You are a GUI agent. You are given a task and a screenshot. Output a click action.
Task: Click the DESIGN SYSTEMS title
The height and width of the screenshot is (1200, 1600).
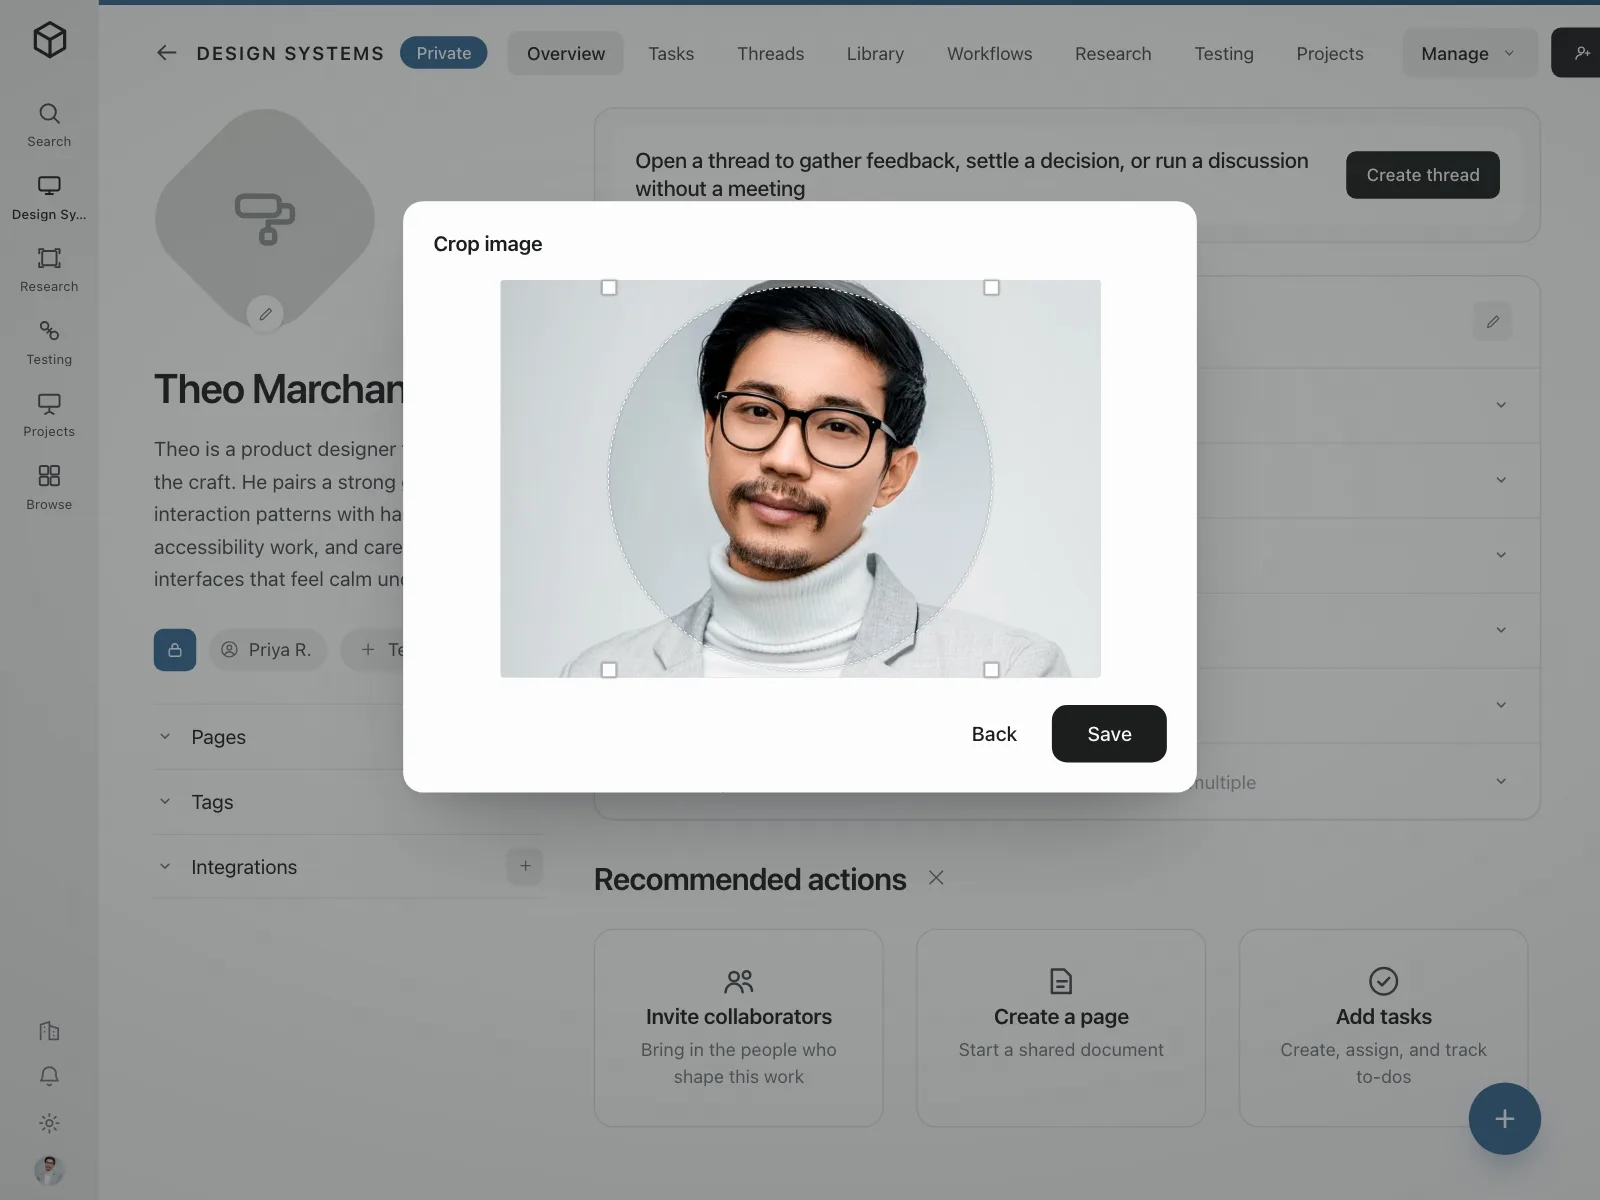290,54
